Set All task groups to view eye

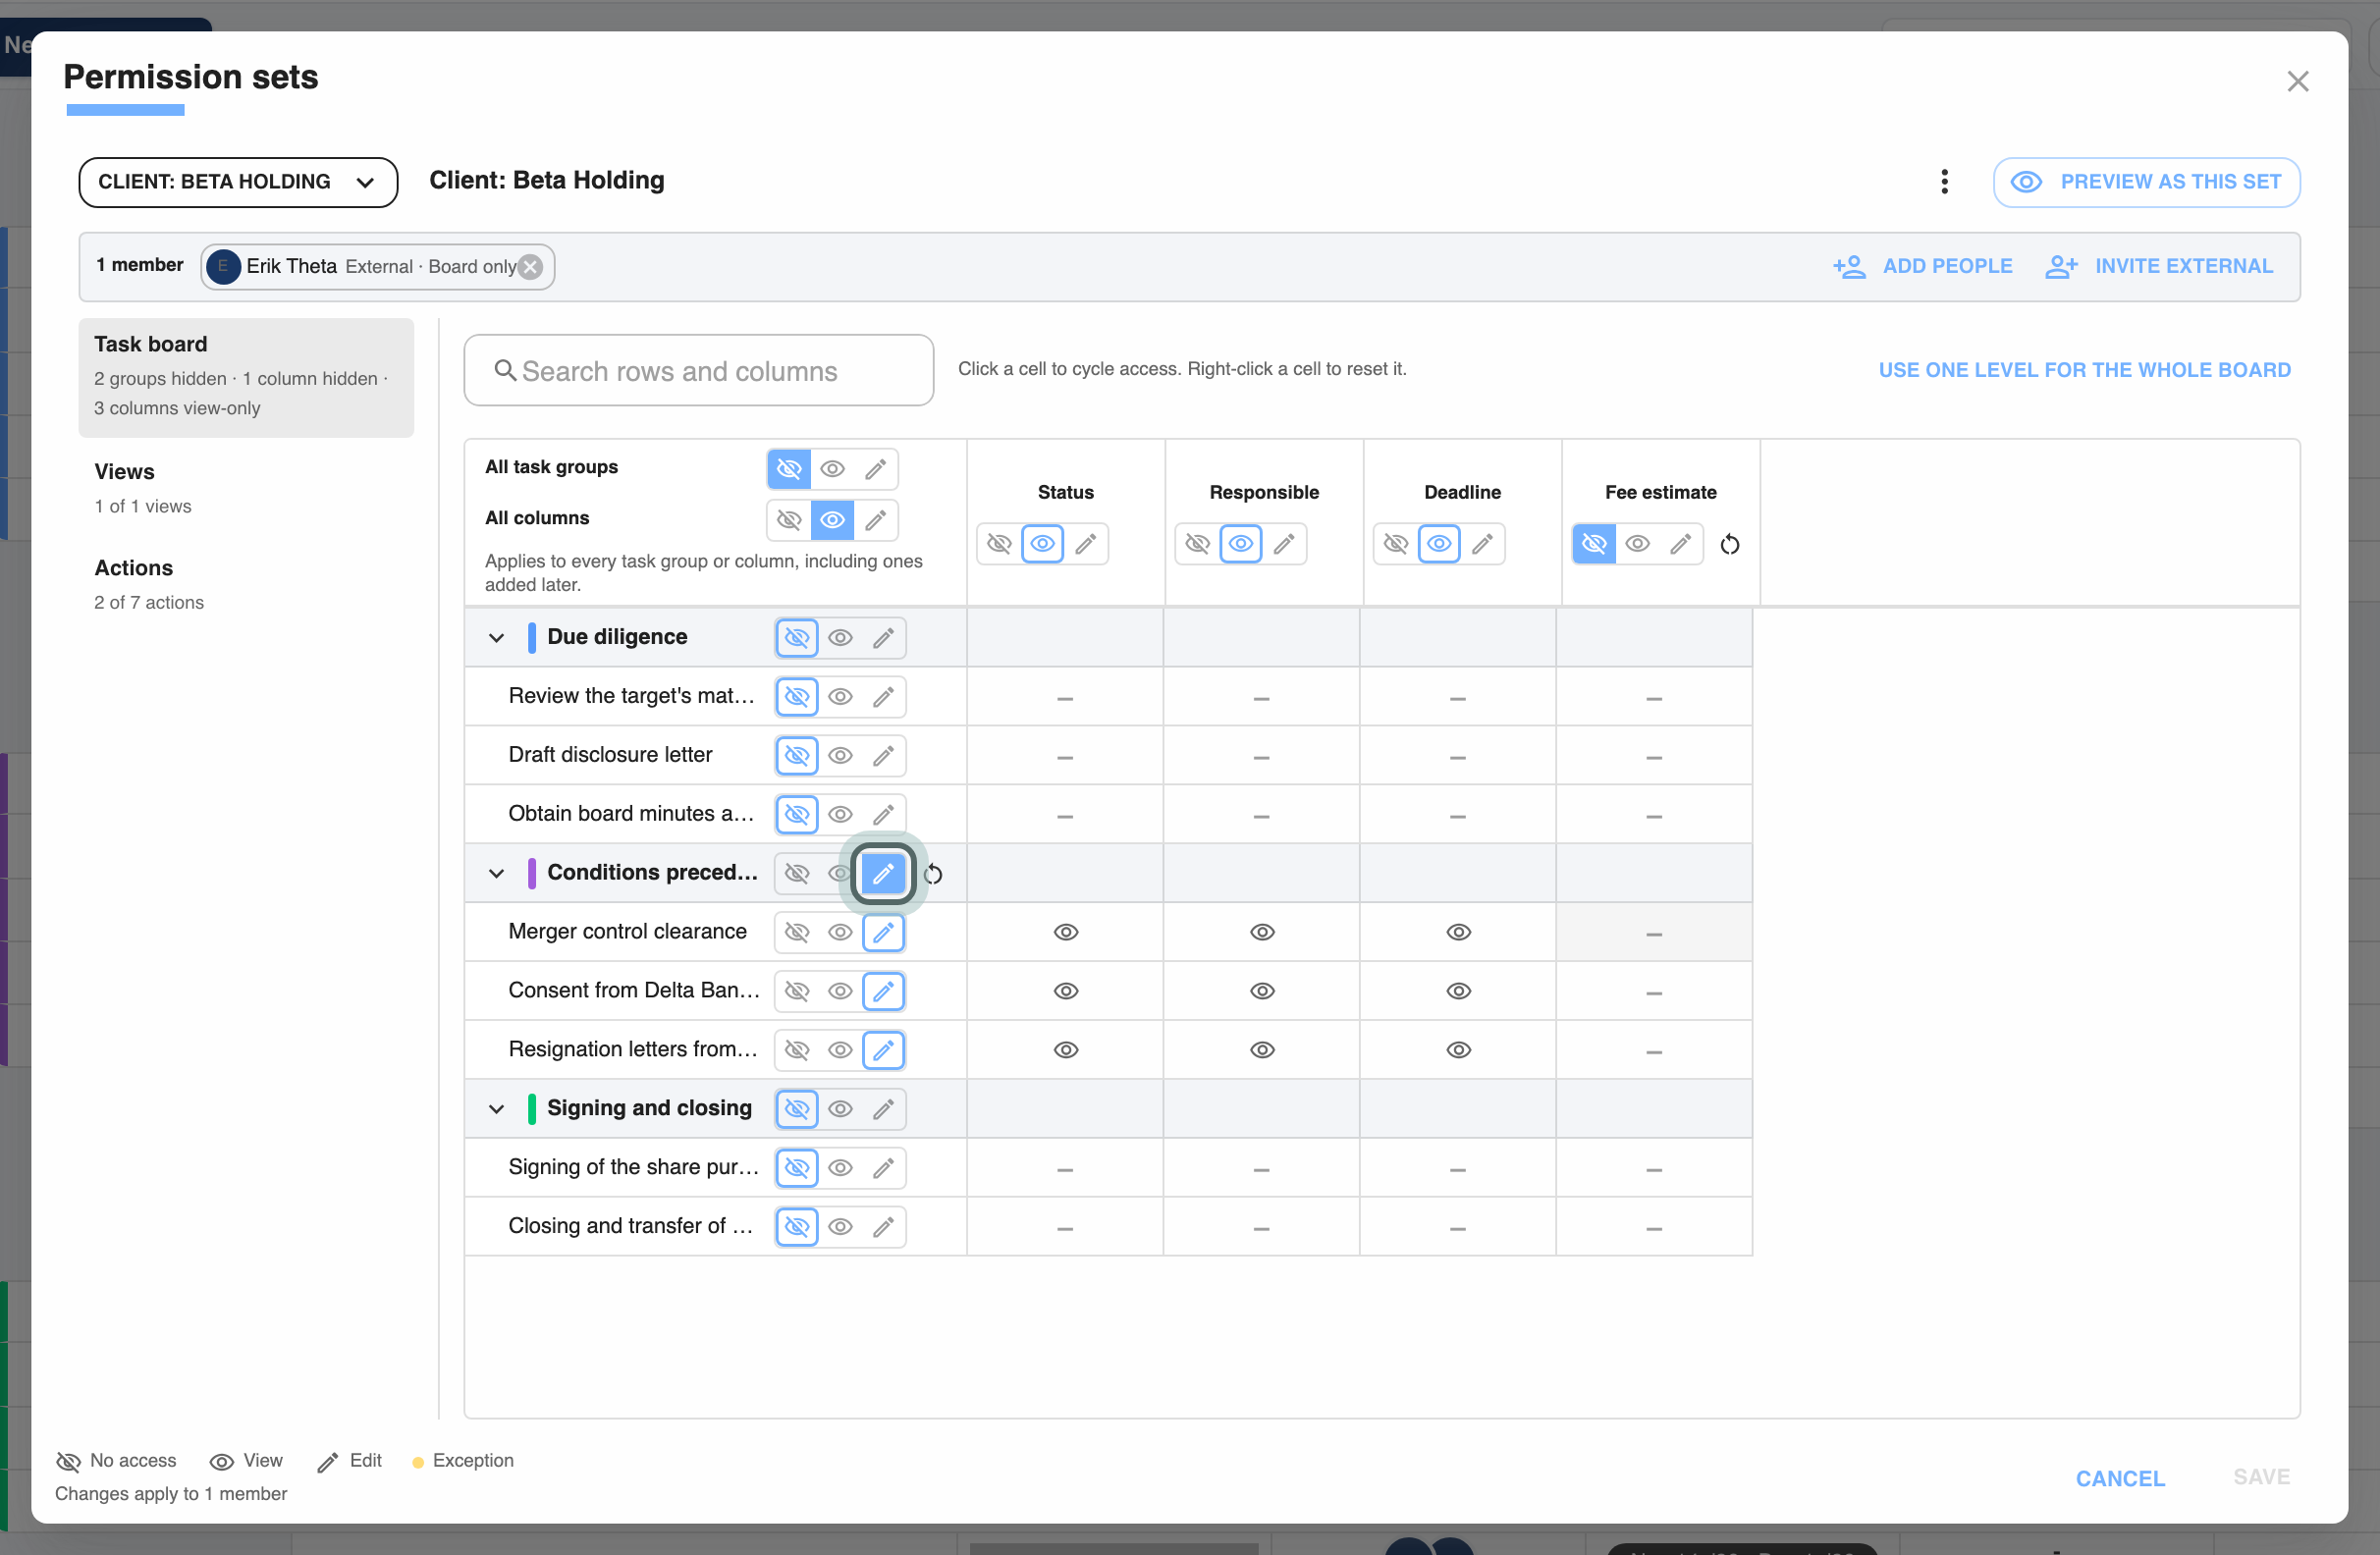pos(832,469)
